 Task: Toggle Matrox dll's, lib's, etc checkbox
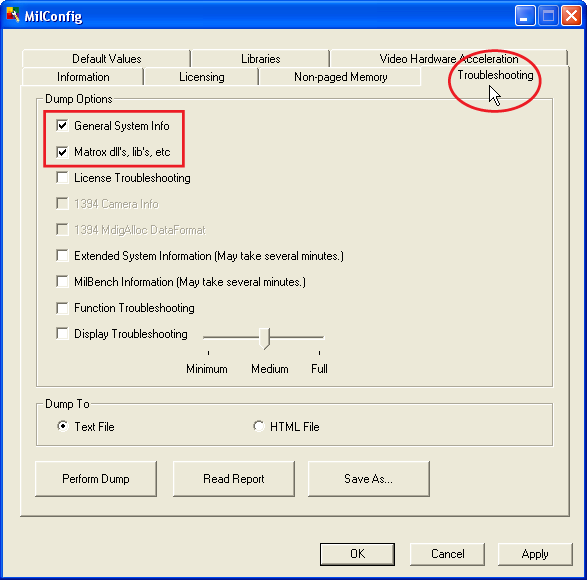[x=62, y=152]
